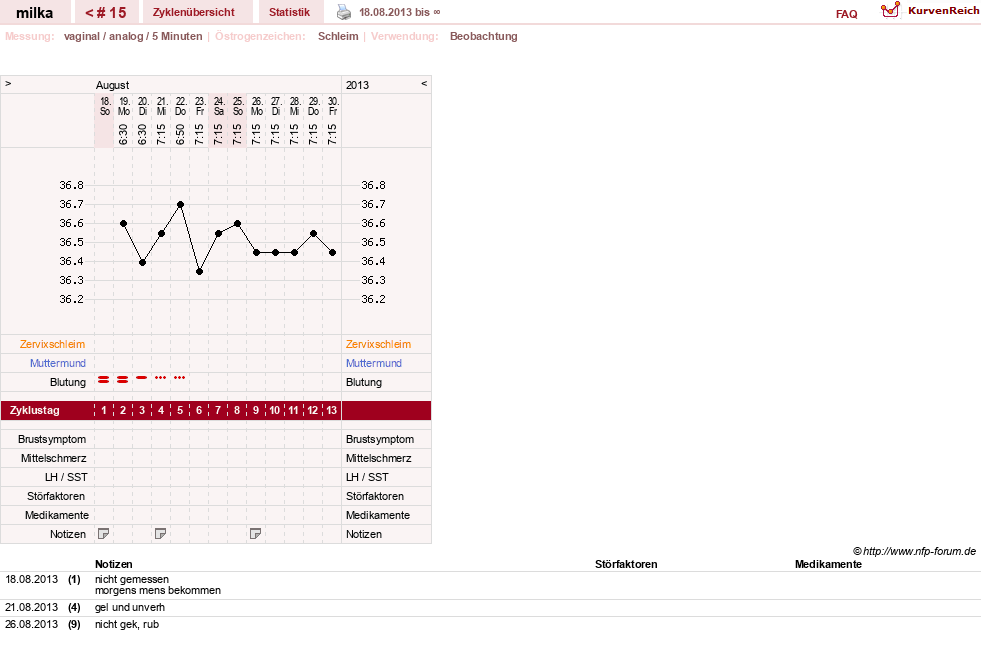This screenshot has width=981, height=657.
Task: Click the Störfaktoren column header in notes table
Action: pos(626,564)
